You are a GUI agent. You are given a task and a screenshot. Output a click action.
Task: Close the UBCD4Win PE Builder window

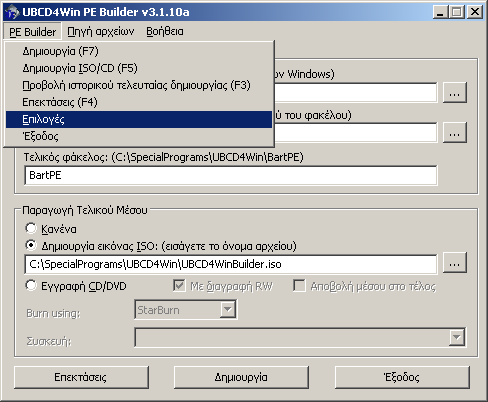(x=475, y=12)
